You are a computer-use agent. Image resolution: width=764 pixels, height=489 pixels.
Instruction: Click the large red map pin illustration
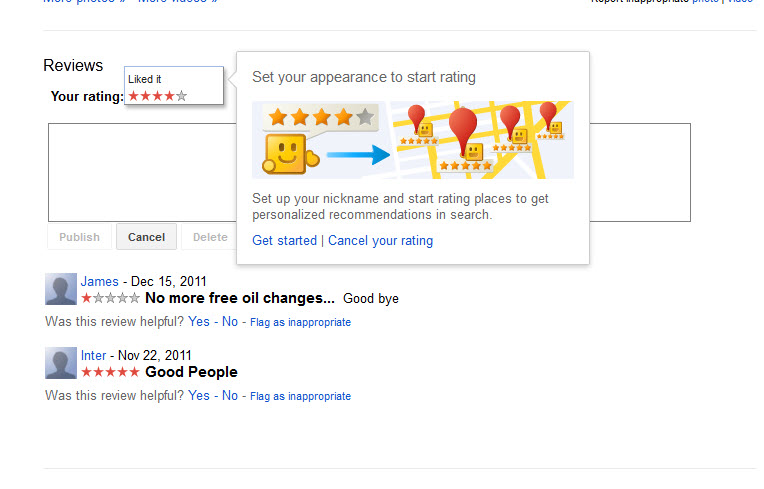click(x=463, y=128)
